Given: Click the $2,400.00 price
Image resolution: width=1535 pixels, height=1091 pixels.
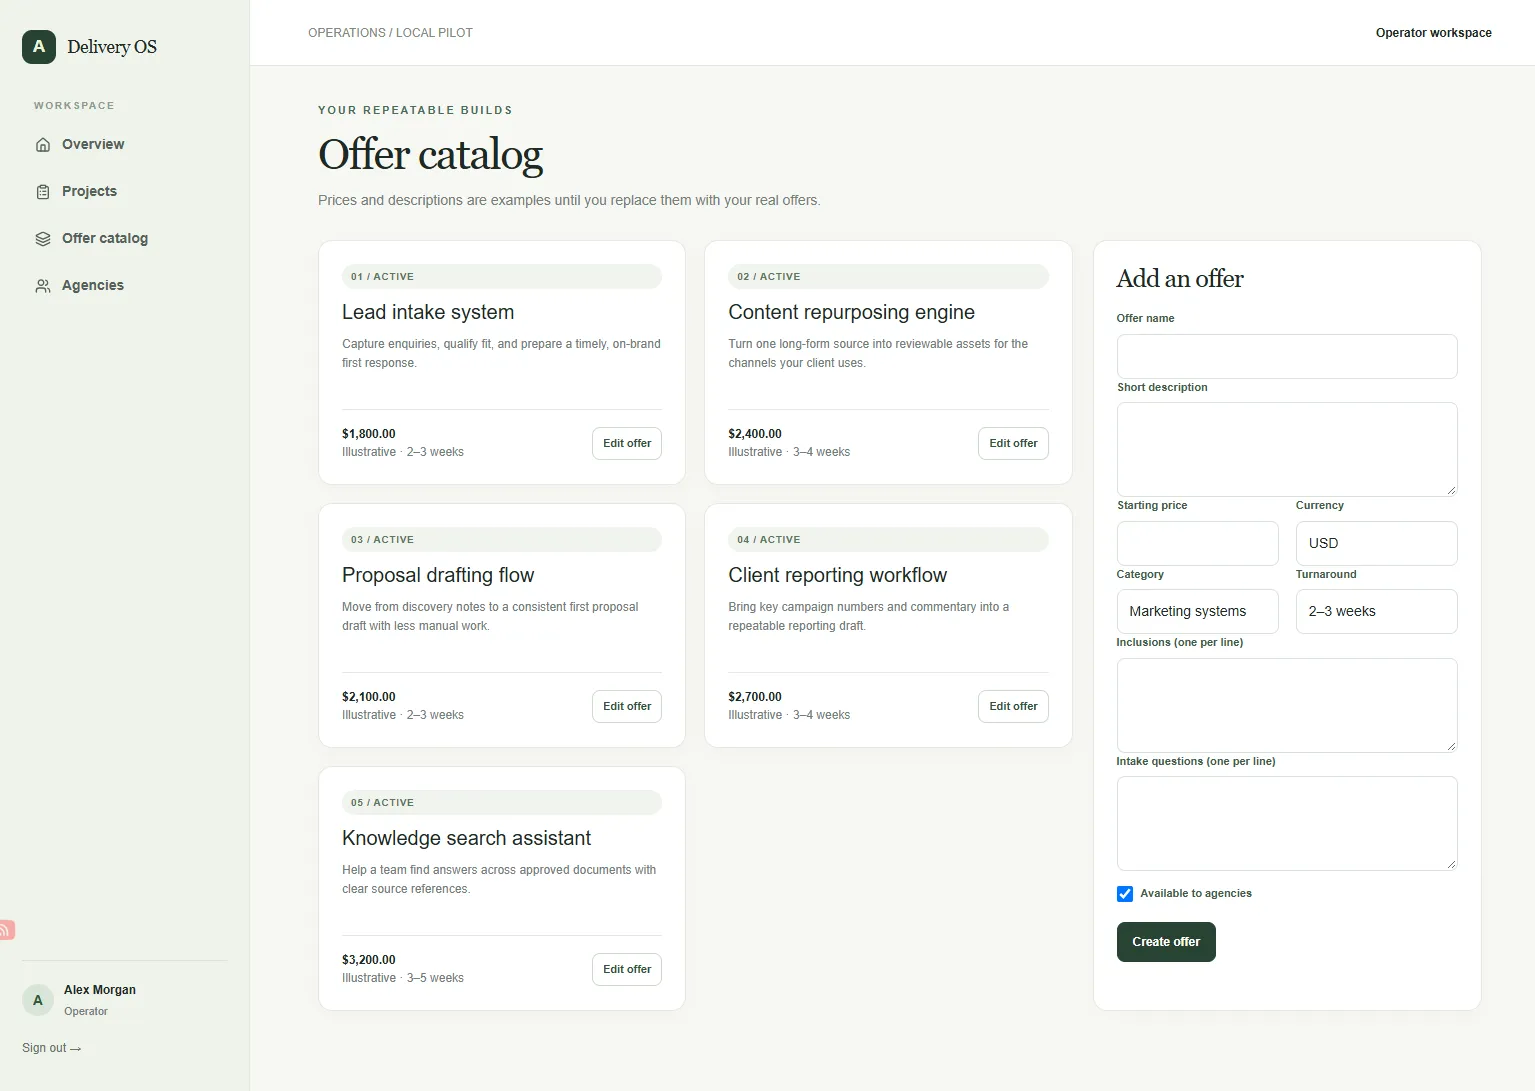Looking at the screenshot, I should tap(755, 434).
